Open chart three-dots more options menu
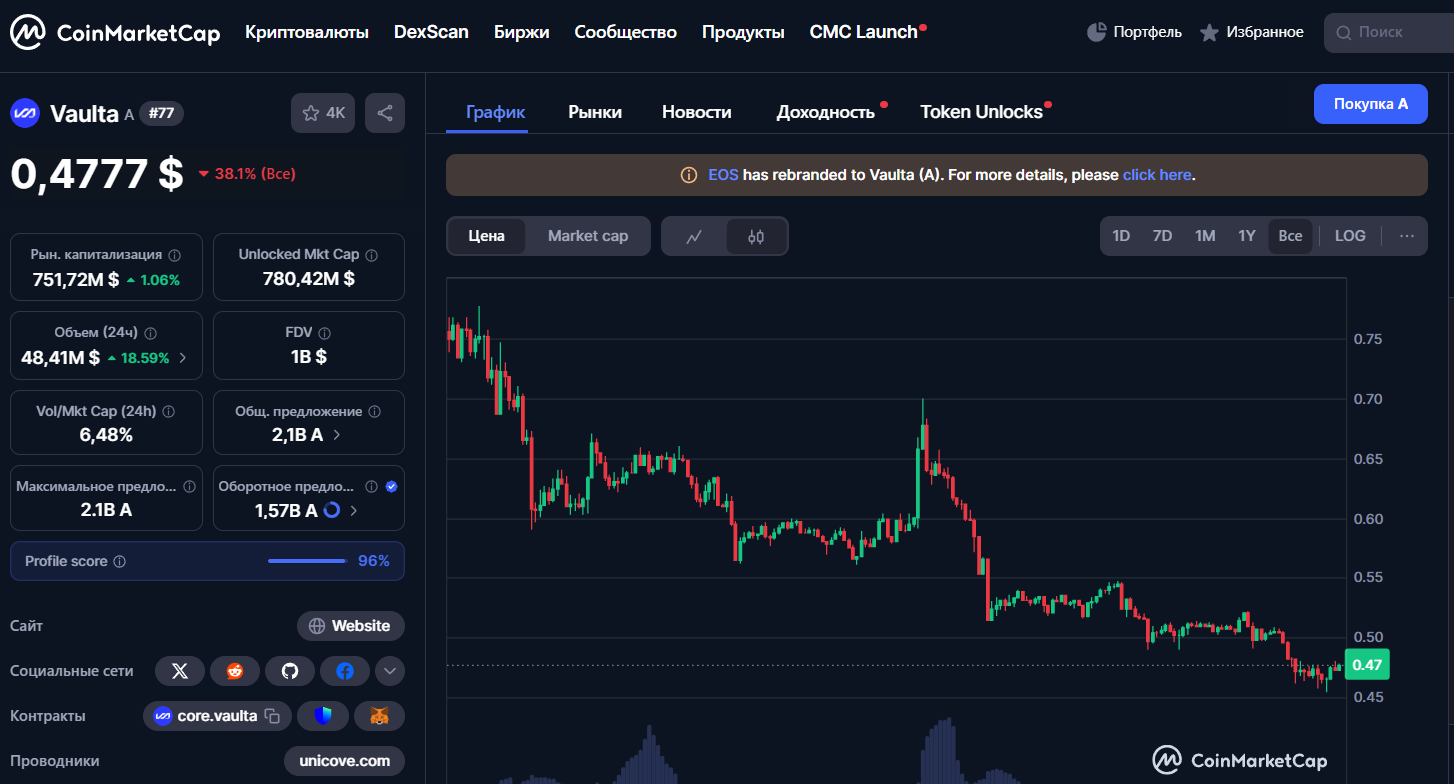 tap(1407, 236)
